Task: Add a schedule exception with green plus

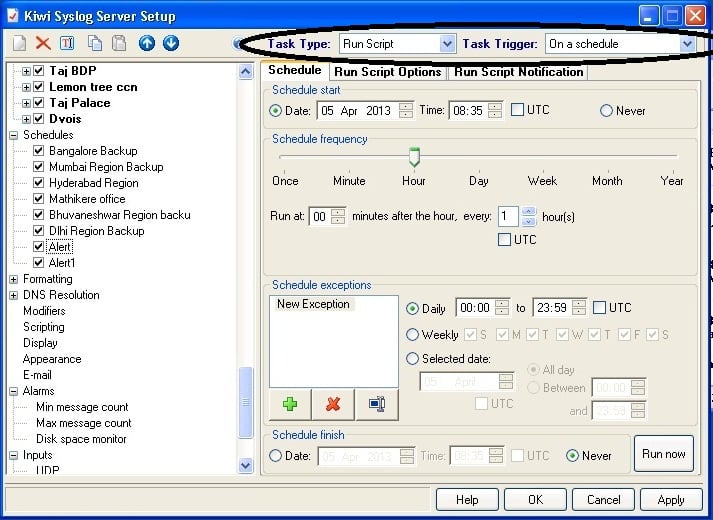Action: click(290, 404)
